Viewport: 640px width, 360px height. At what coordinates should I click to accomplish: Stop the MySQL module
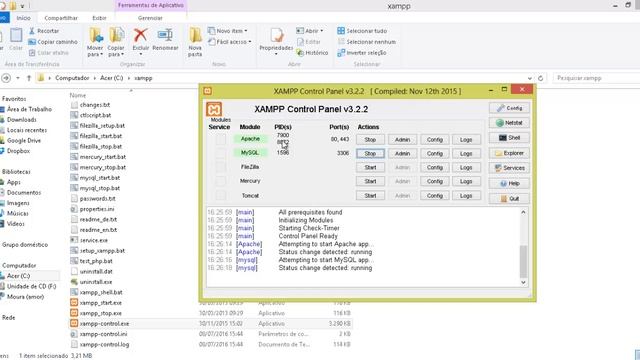tap(370, 153)
